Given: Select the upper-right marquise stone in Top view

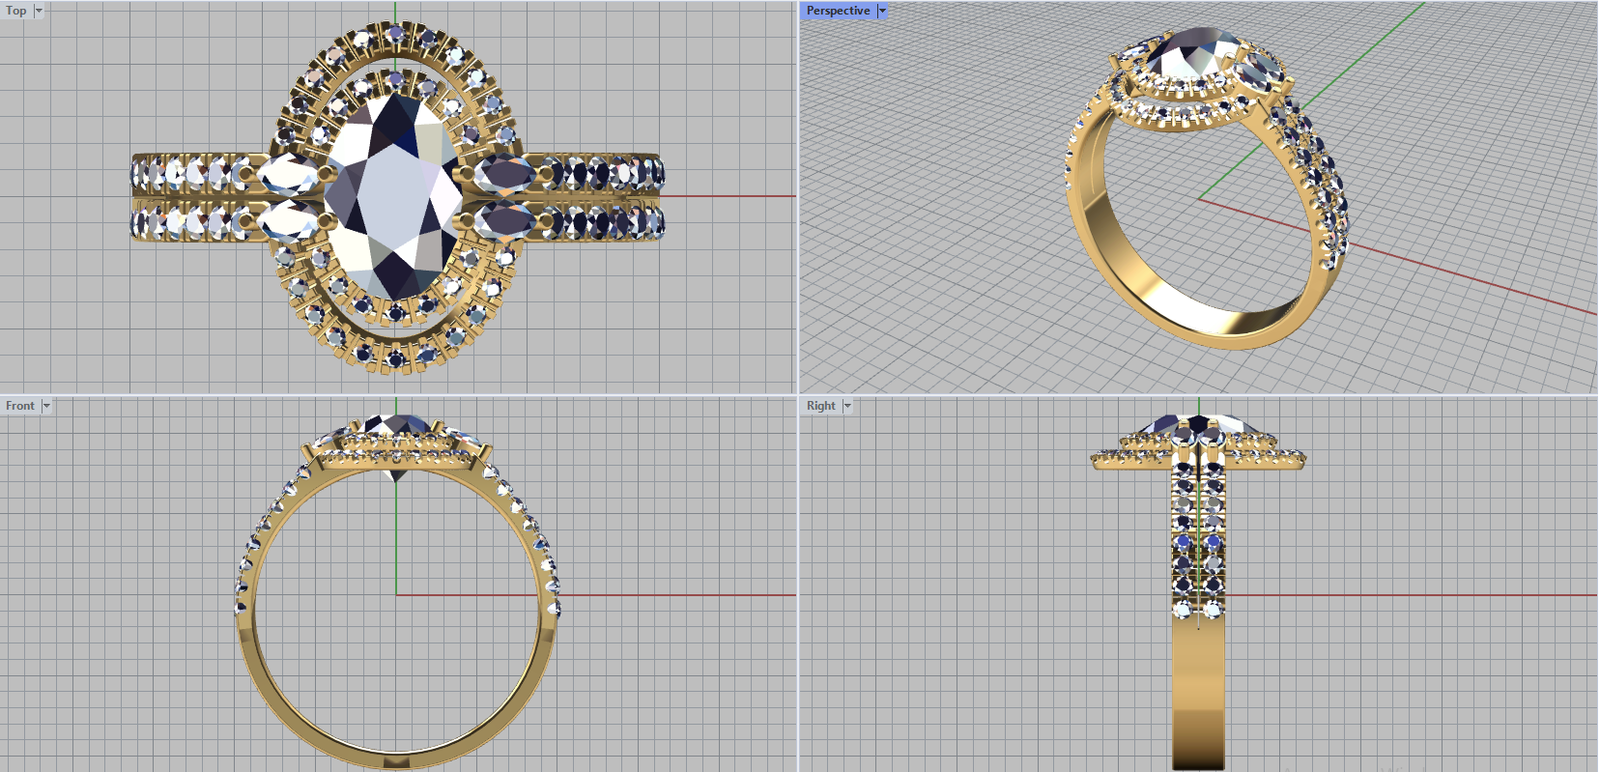Looking at the screenshot, I should click(x=504, y=173).
